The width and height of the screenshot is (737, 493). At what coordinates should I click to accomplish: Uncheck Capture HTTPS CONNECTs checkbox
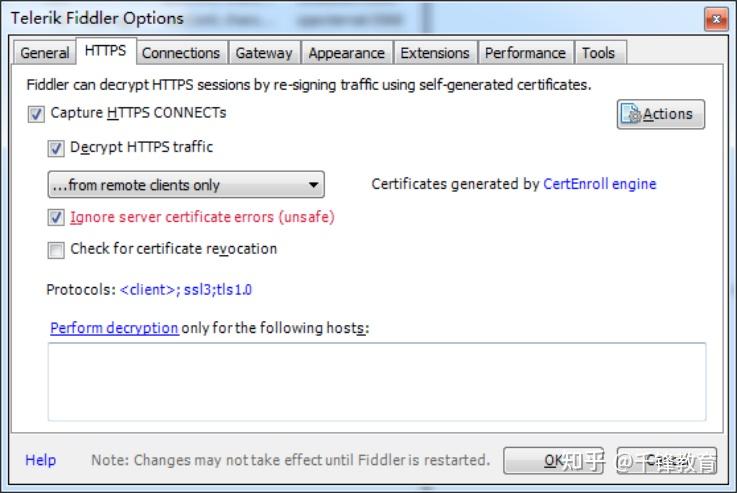[36, 114]
